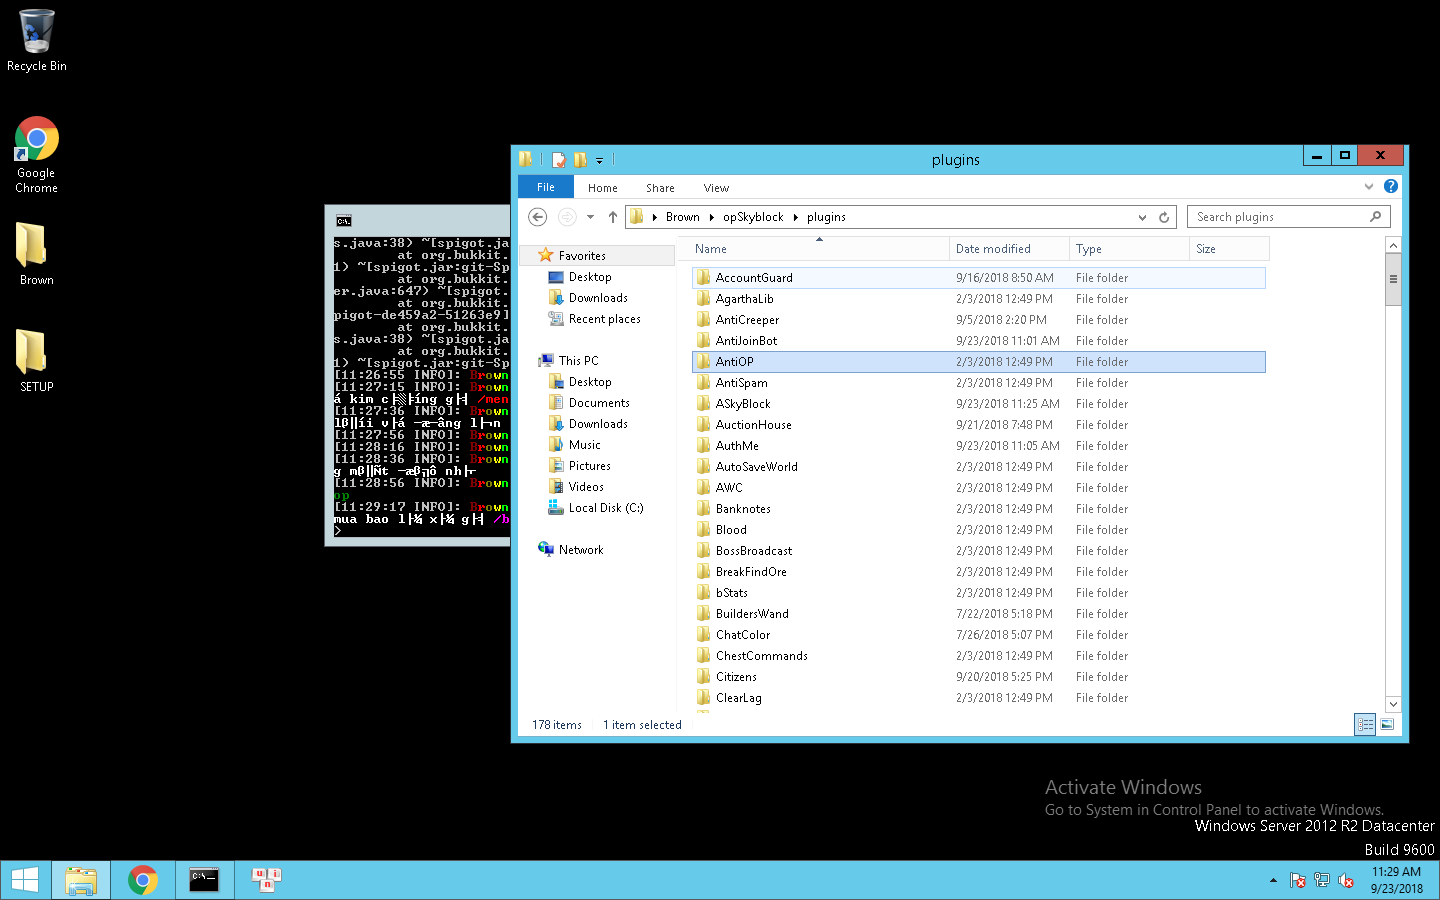Open address bar history dropdown

[1142, 217]
